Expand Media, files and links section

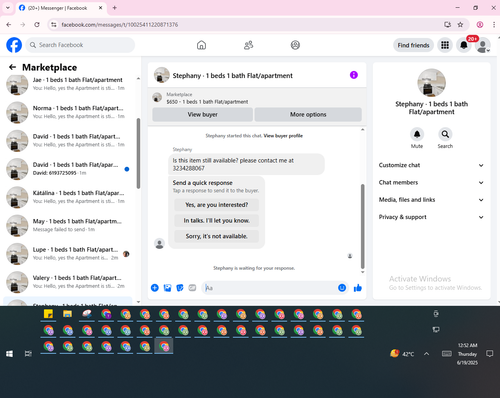pos(431,200)
